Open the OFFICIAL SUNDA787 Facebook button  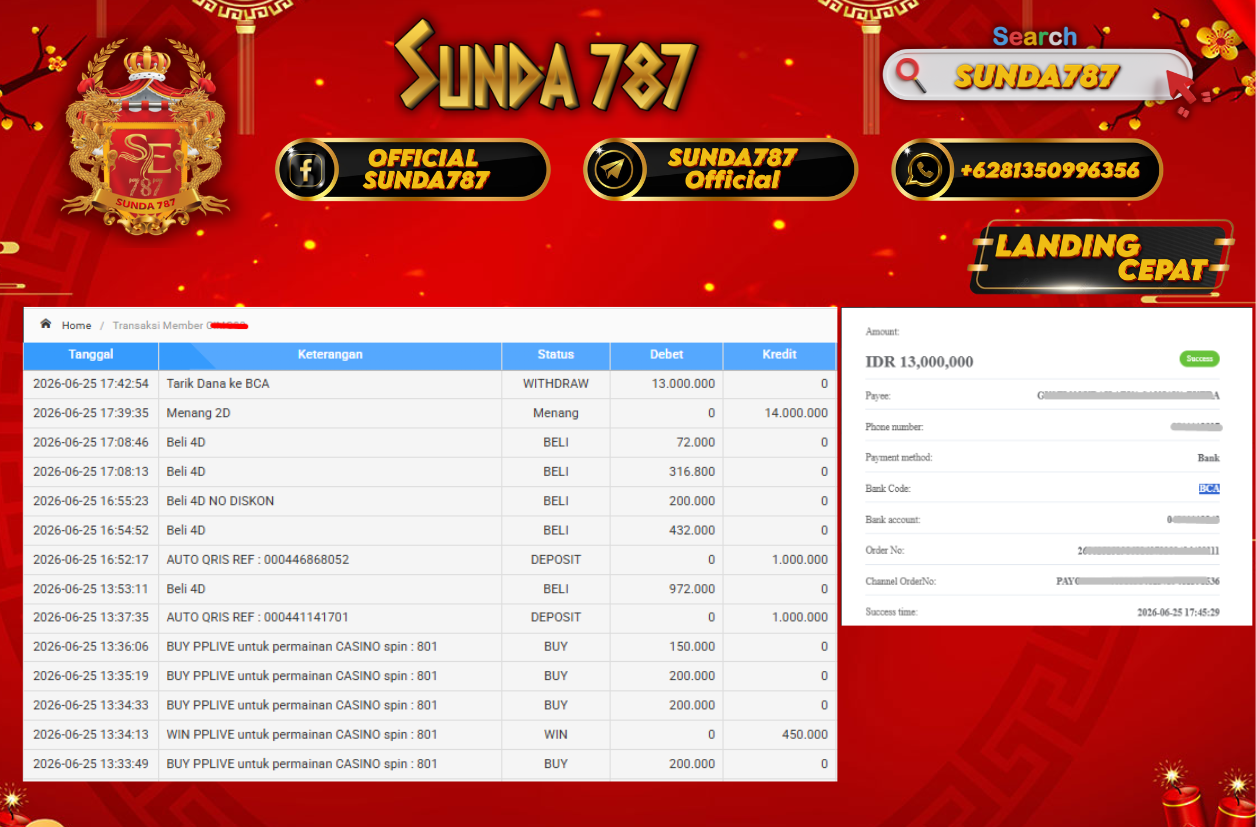tap(413, 170)
